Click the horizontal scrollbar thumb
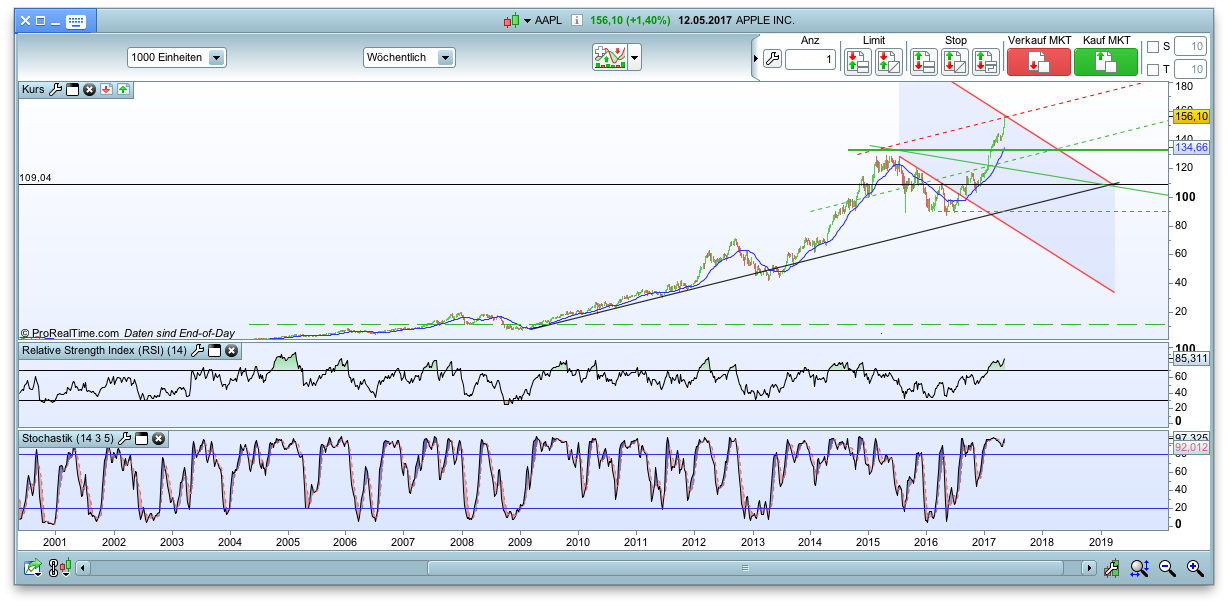This screenshot has height=605, width=1228. [x=744, y=568]
